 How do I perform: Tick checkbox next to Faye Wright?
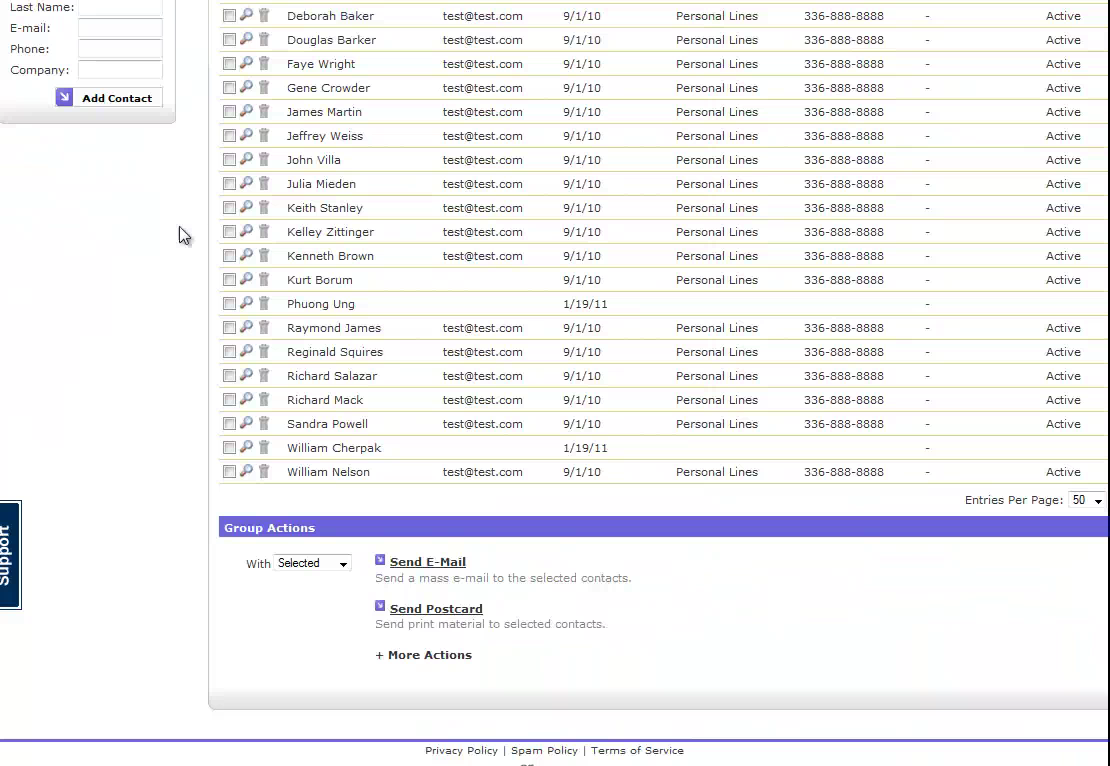coord(229,64)
